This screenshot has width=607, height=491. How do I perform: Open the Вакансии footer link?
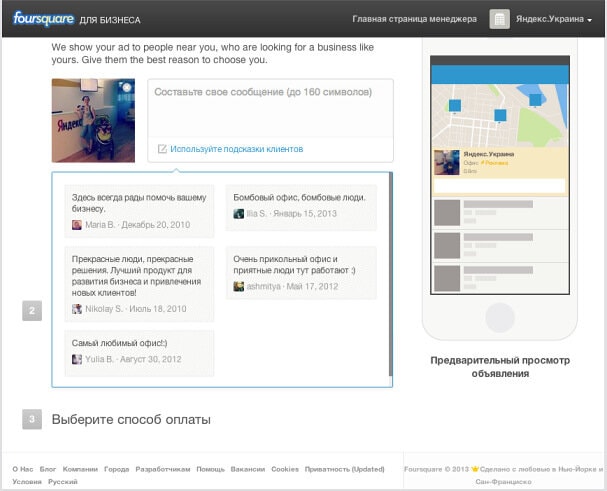point(248,468)
